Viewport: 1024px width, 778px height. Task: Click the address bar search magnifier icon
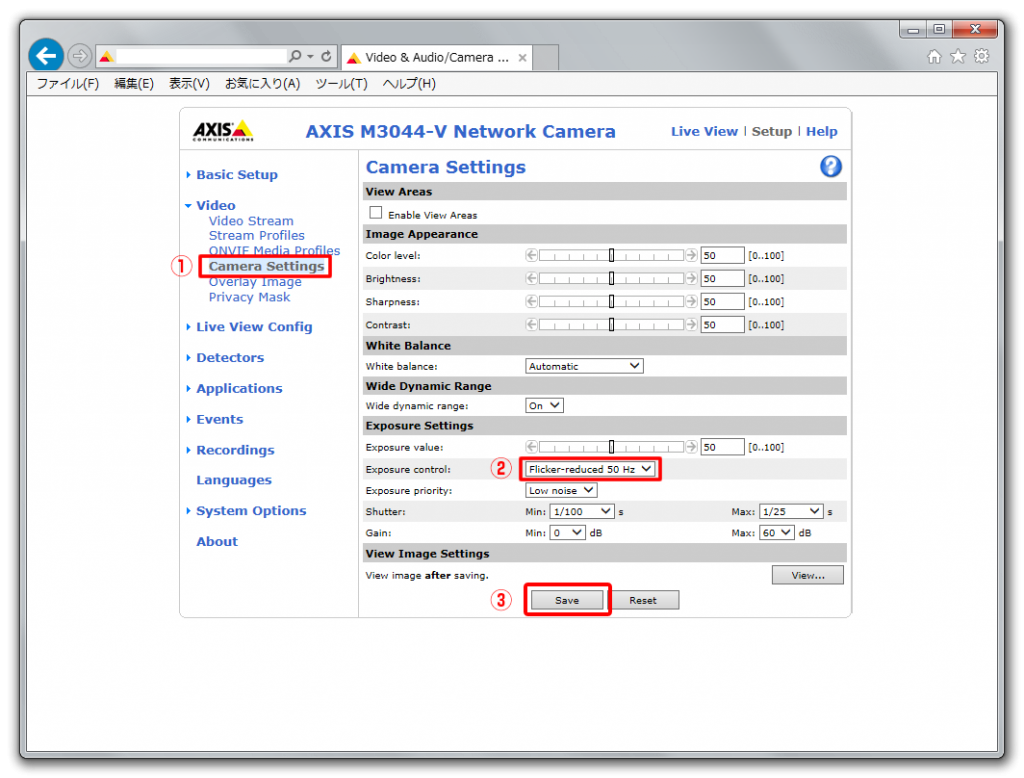click(x=295, y=56)
